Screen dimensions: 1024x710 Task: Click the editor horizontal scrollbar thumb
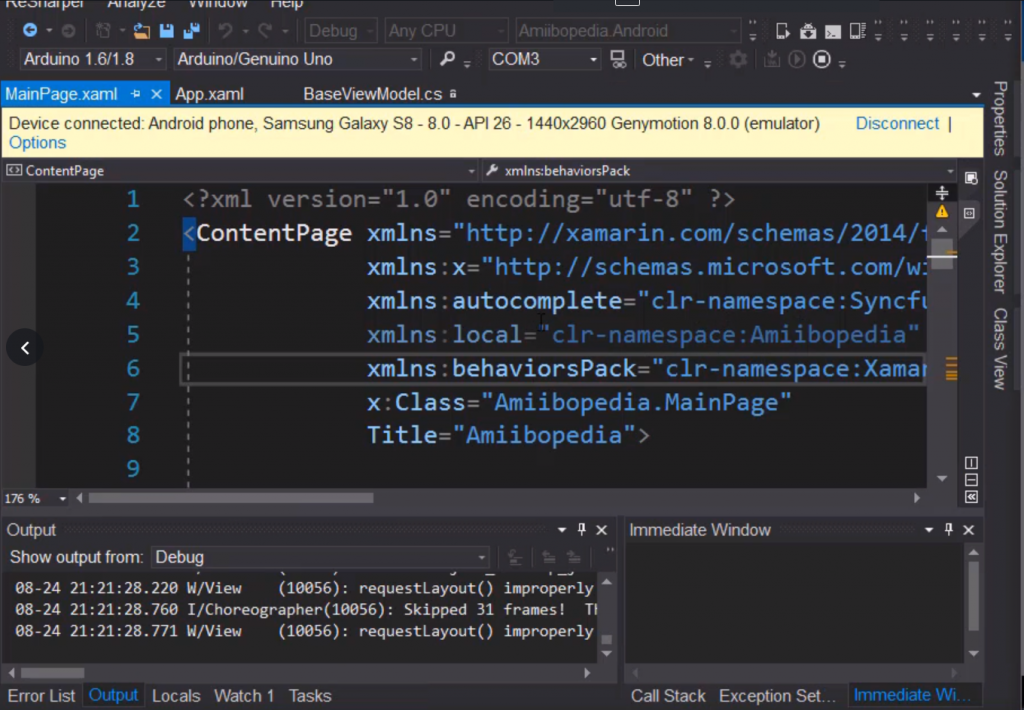pos(231,498)
